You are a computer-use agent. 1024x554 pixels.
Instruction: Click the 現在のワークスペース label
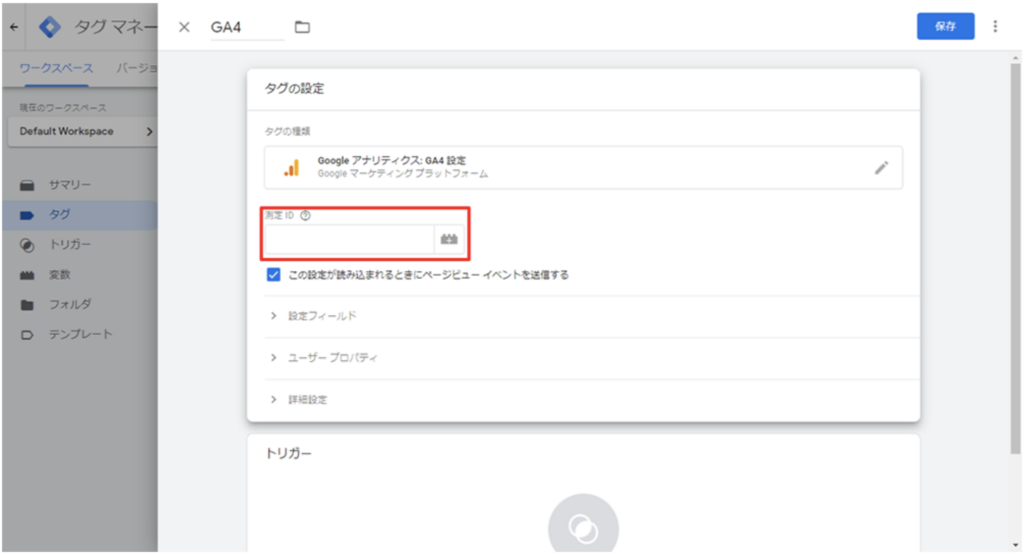pyautogui.click(x=63, y=108)
